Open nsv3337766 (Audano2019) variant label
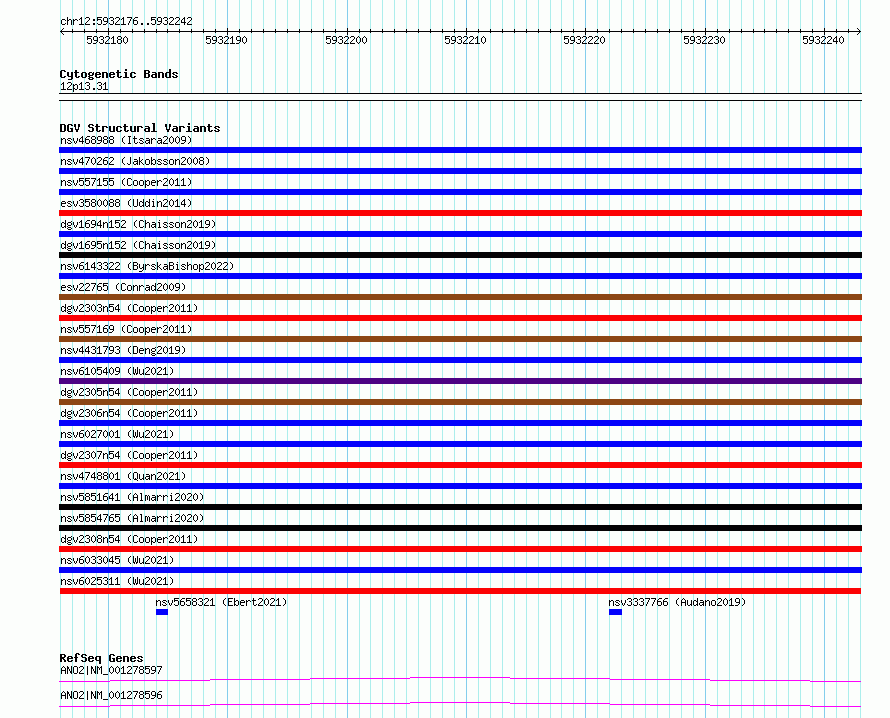Viewport: 890px width, 718px height. pyautogui.click(x=677, y=602)
